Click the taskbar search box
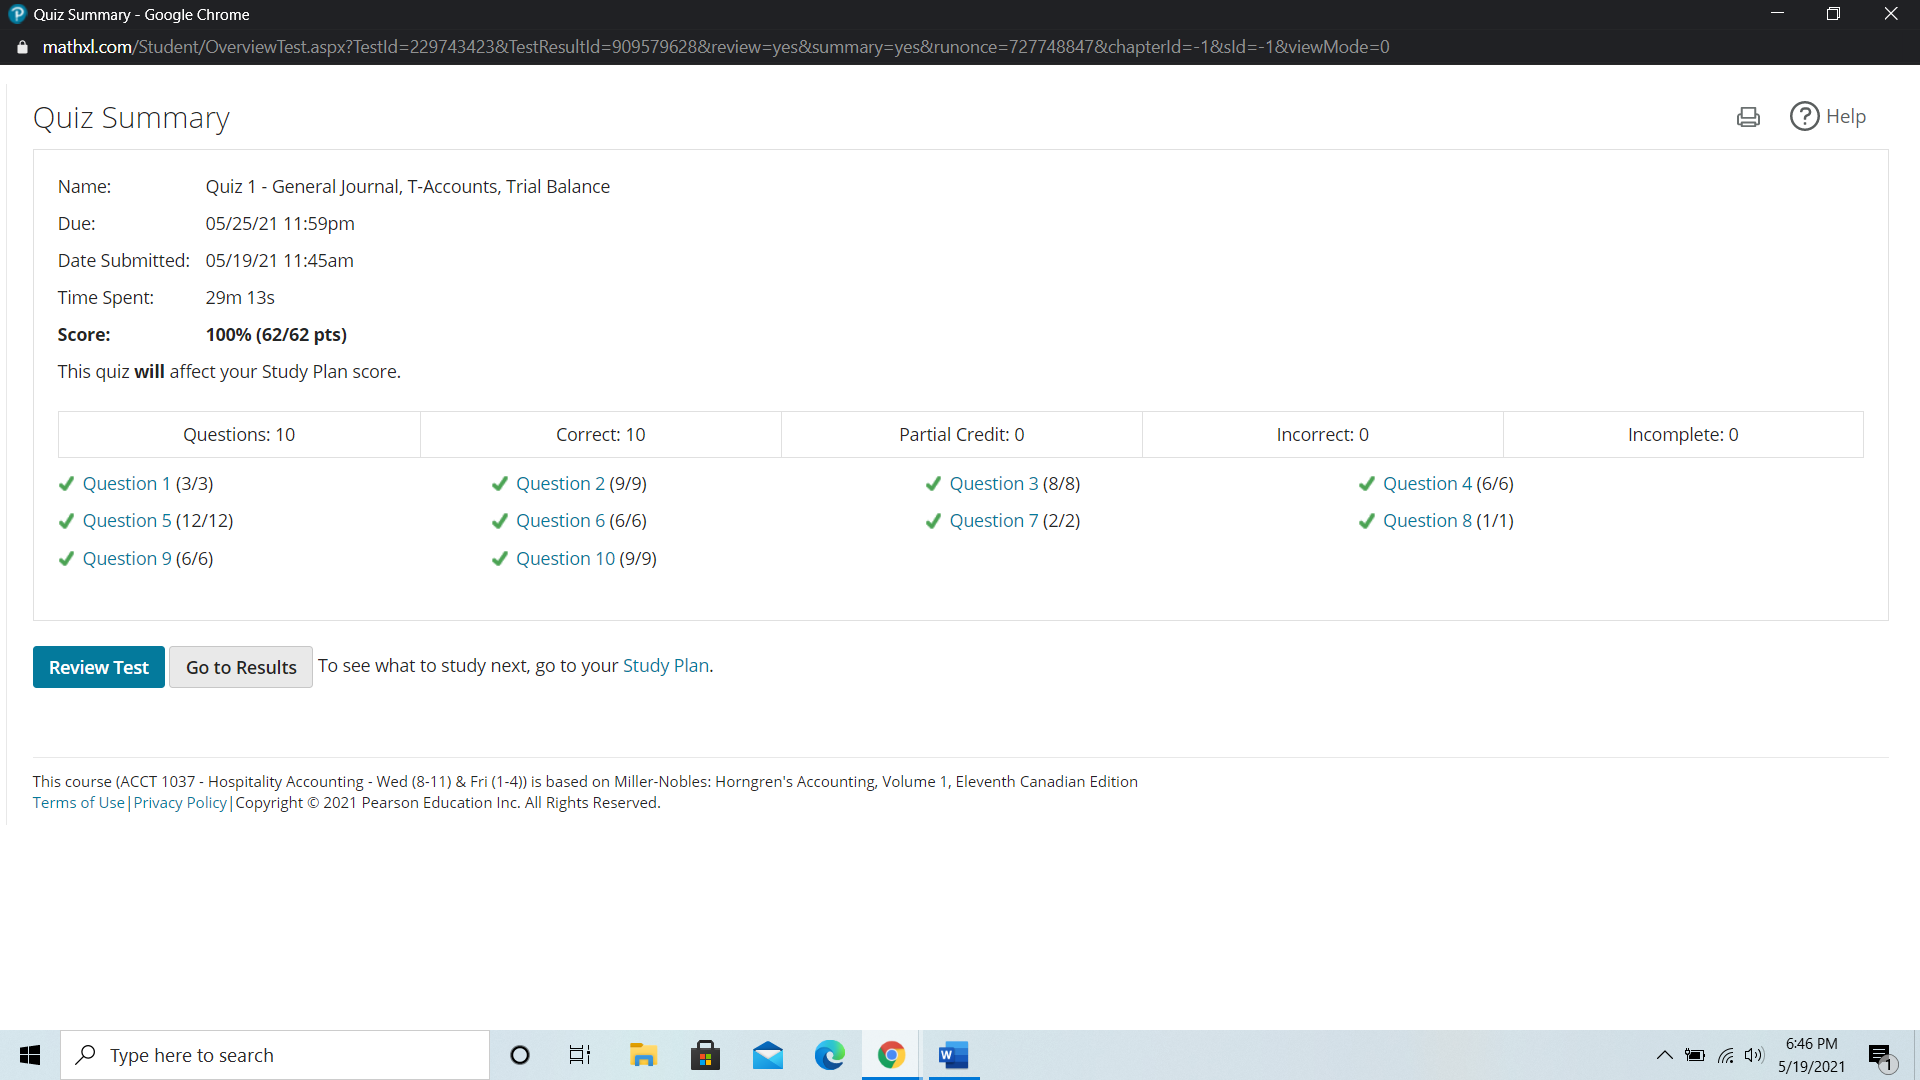Viewport: 1920px width, 1080px height. point(275,1055)
